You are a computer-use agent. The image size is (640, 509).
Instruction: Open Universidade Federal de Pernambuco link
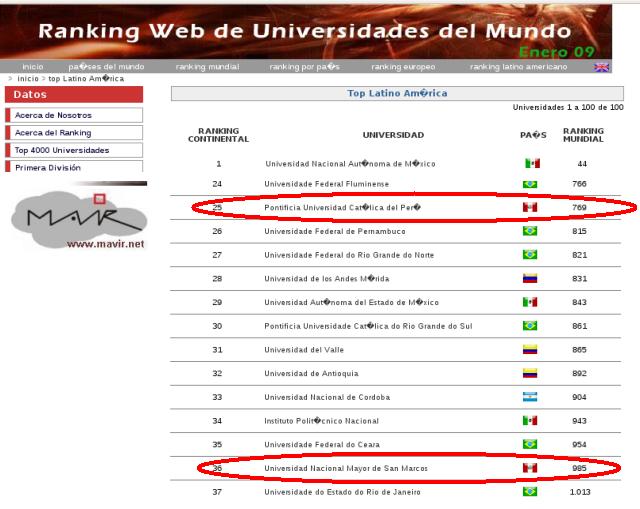pyautogui.click(x=335, y=231)
